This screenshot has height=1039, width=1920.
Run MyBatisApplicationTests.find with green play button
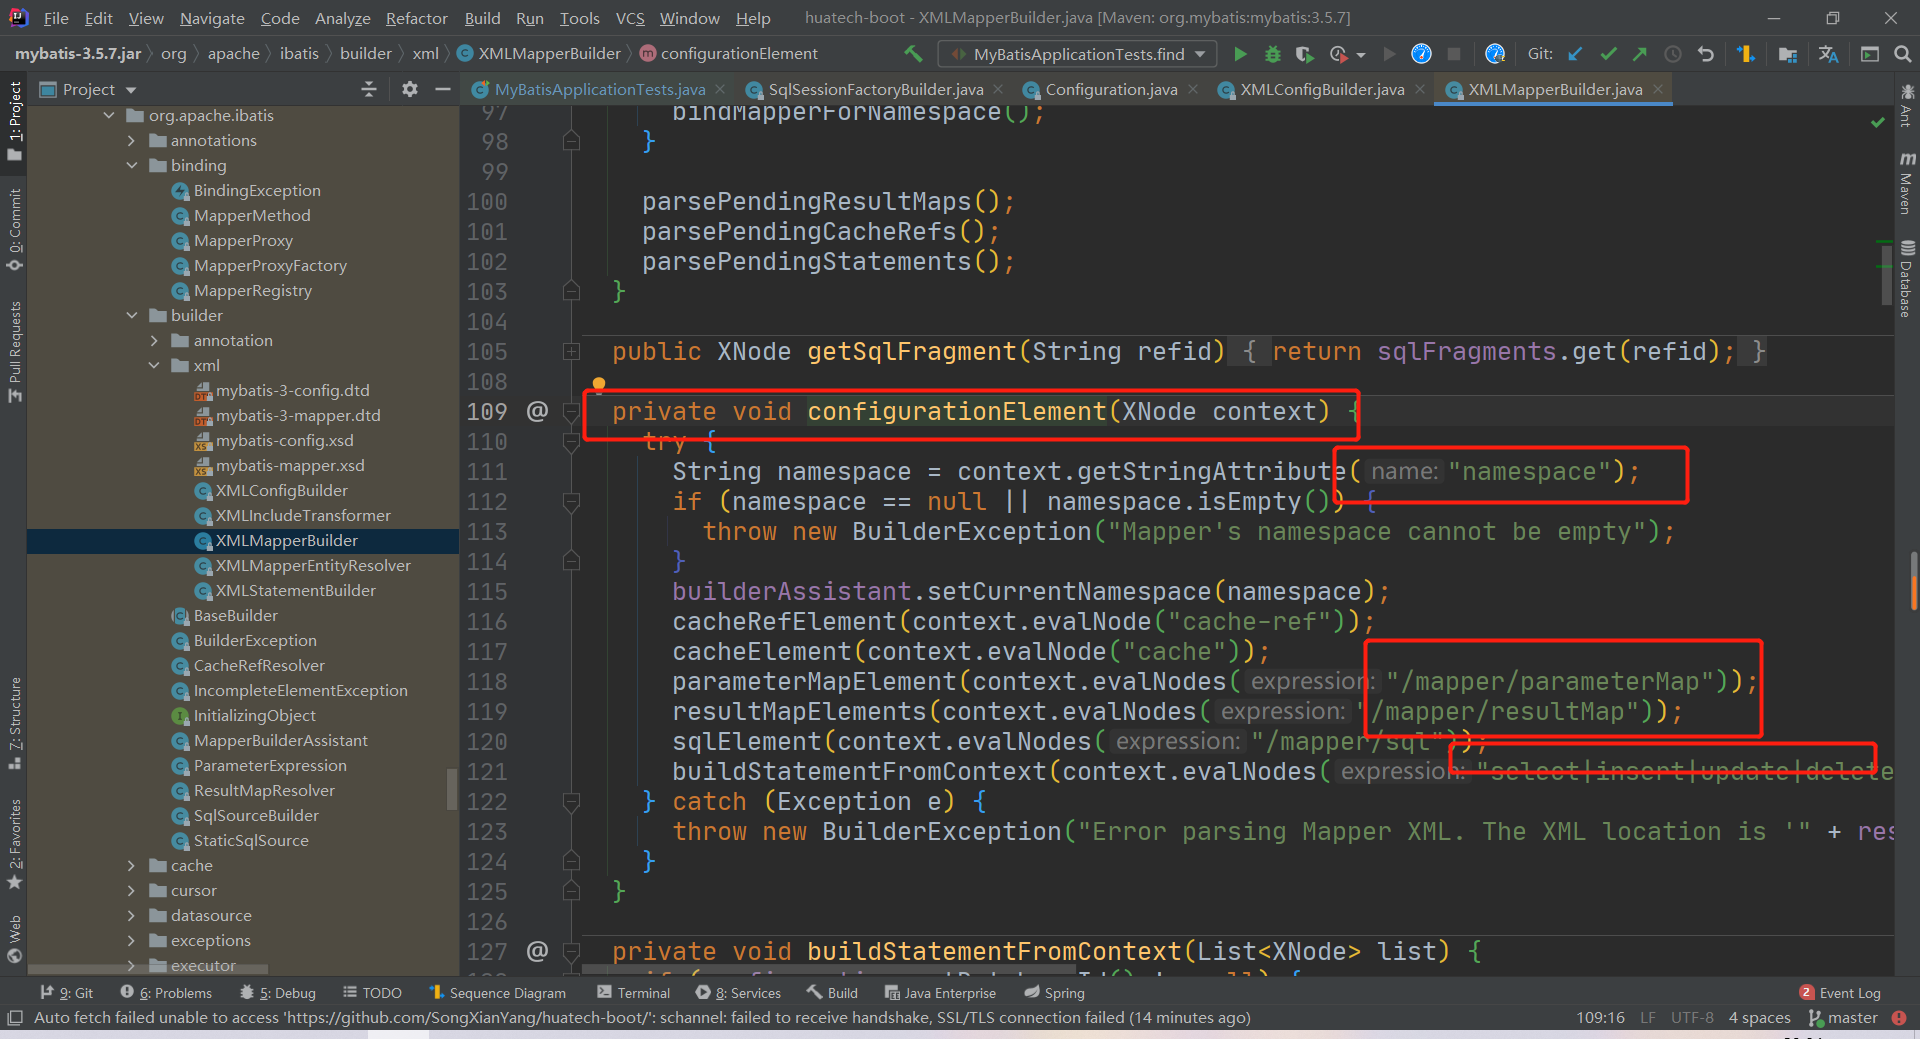pyautogui.click(x=1240, y=54)
